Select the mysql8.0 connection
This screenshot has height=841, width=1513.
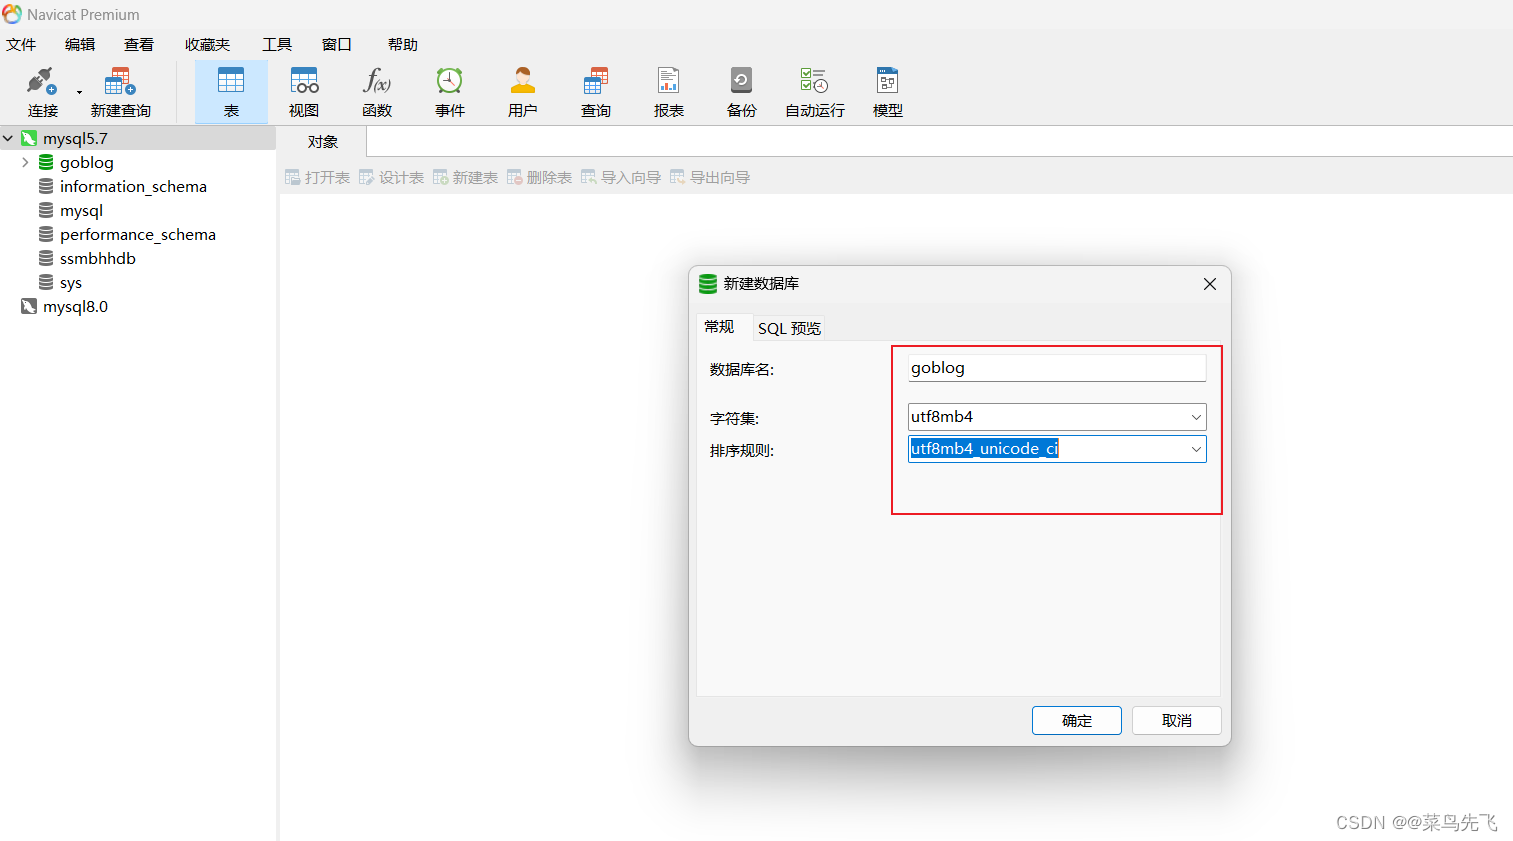[75, 306]
